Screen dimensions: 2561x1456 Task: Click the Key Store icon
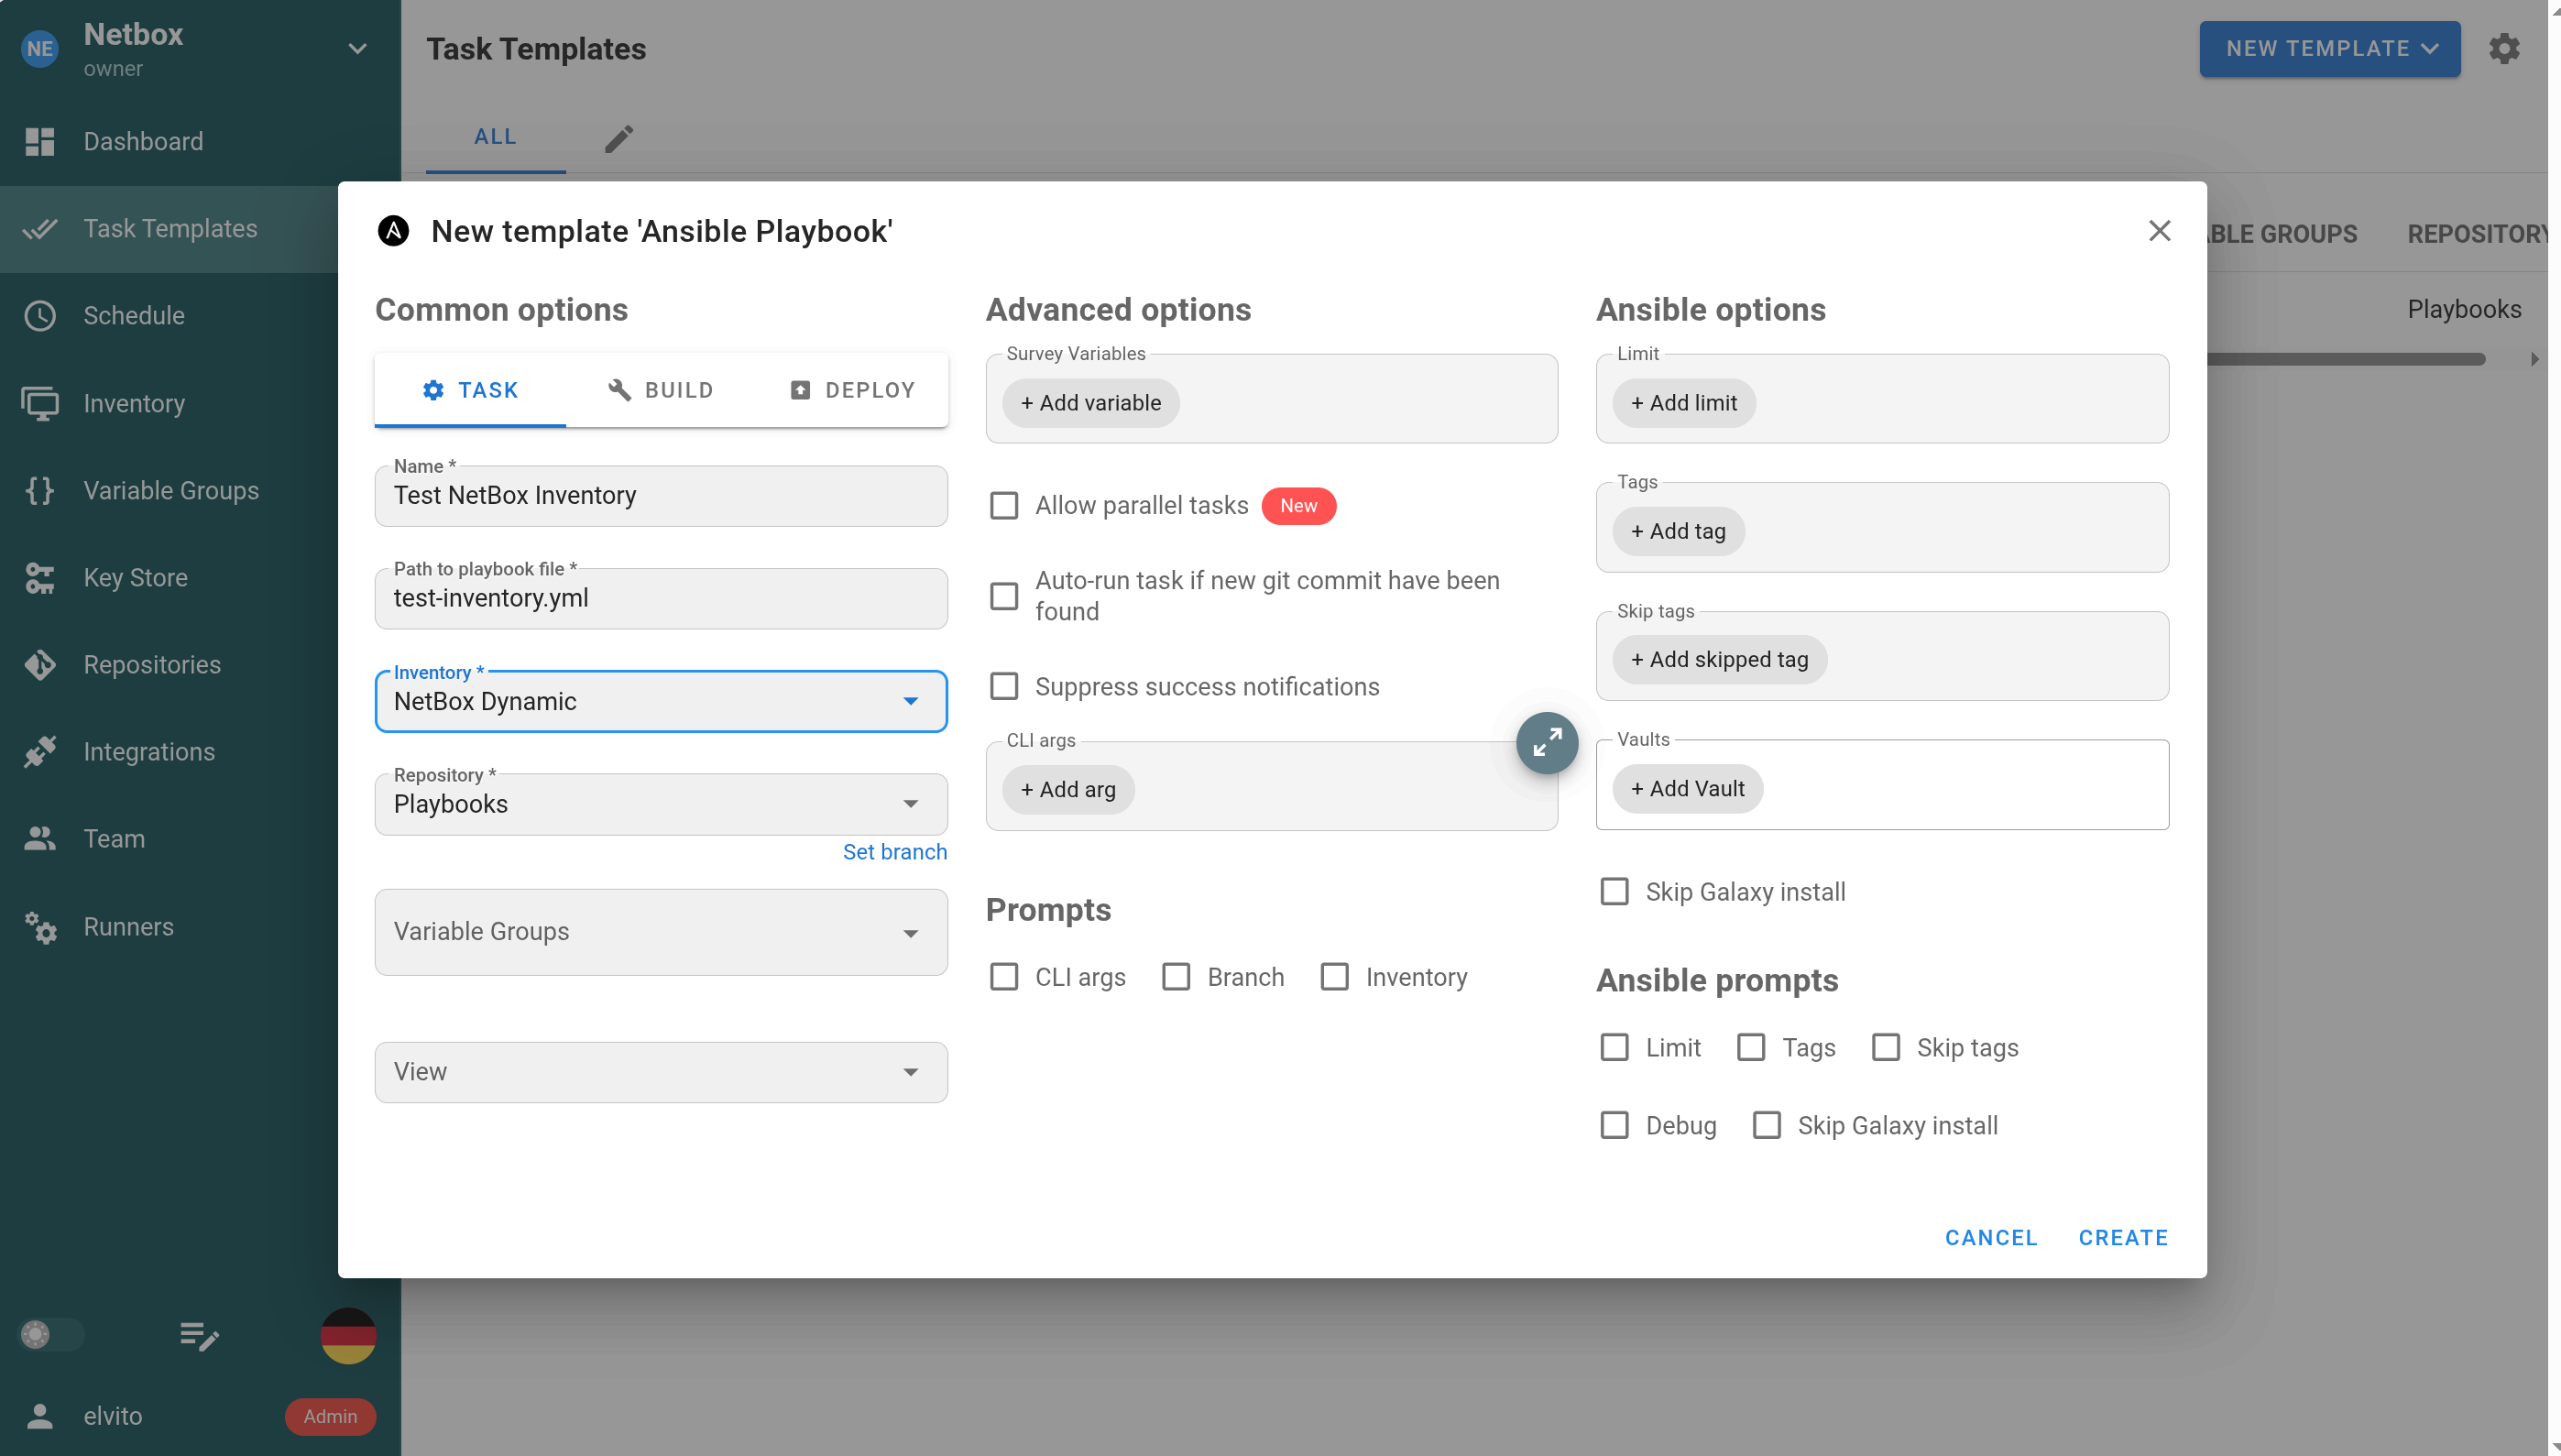[40, 578]
